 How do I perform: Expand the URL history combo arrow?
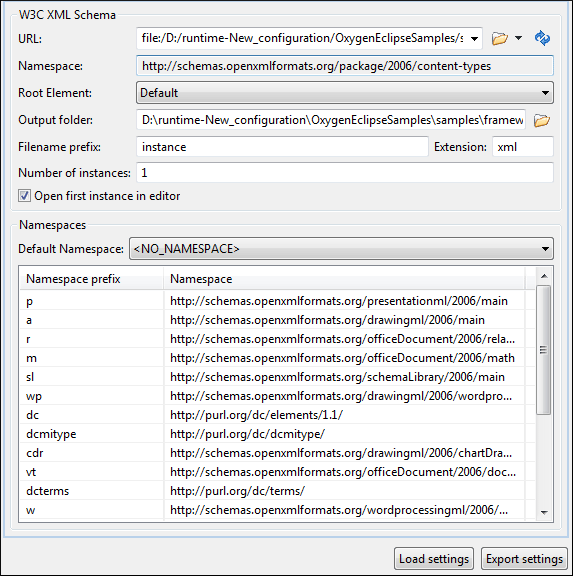tap(474, 38)
